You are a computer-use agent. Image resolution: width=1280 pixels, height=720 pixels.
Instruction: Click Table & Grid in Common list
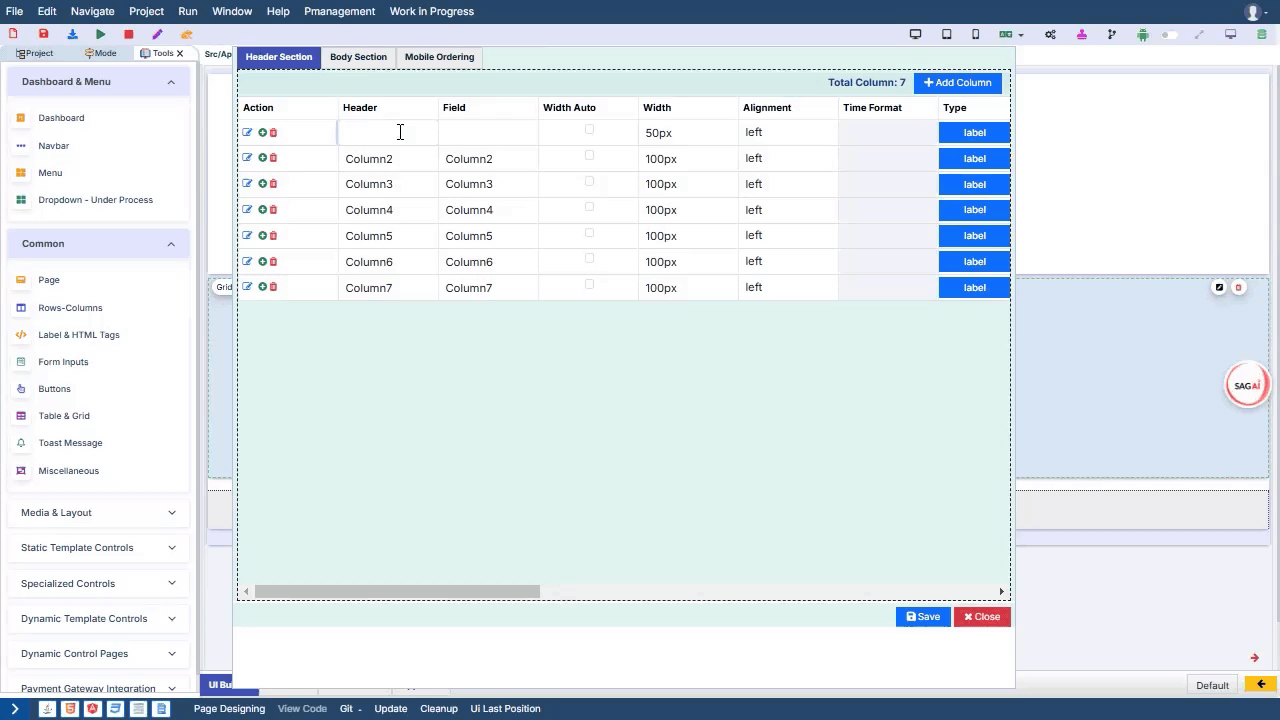[64, 416]
